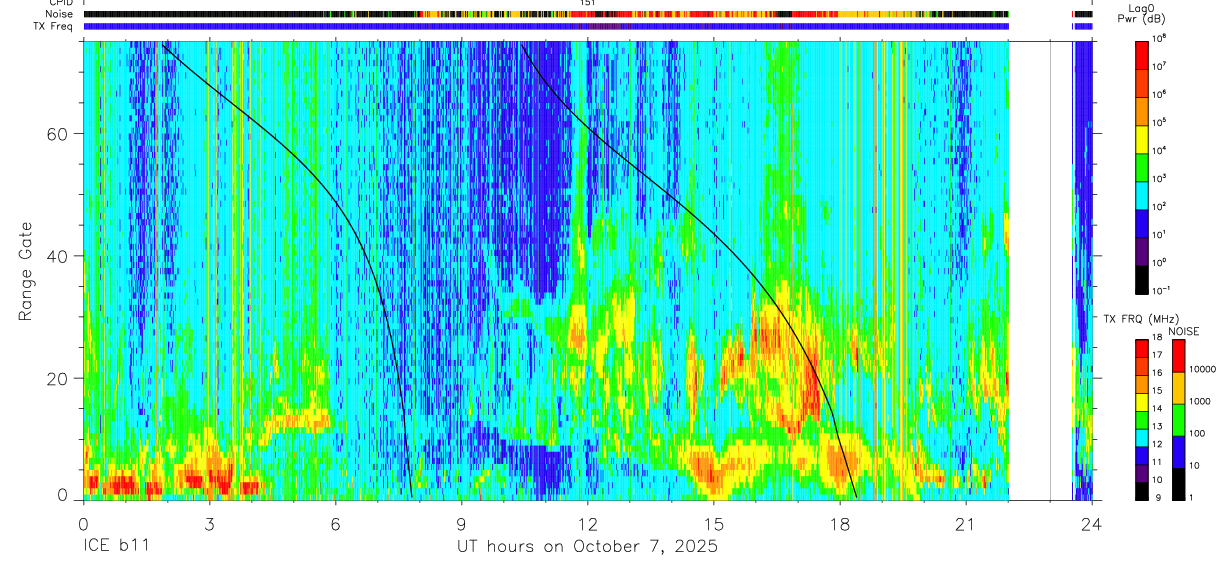This screenshot has width=1228, height=567.
Task: Click the yellow segment of Lag0 power colorbar
Action: coord(1142,139)
